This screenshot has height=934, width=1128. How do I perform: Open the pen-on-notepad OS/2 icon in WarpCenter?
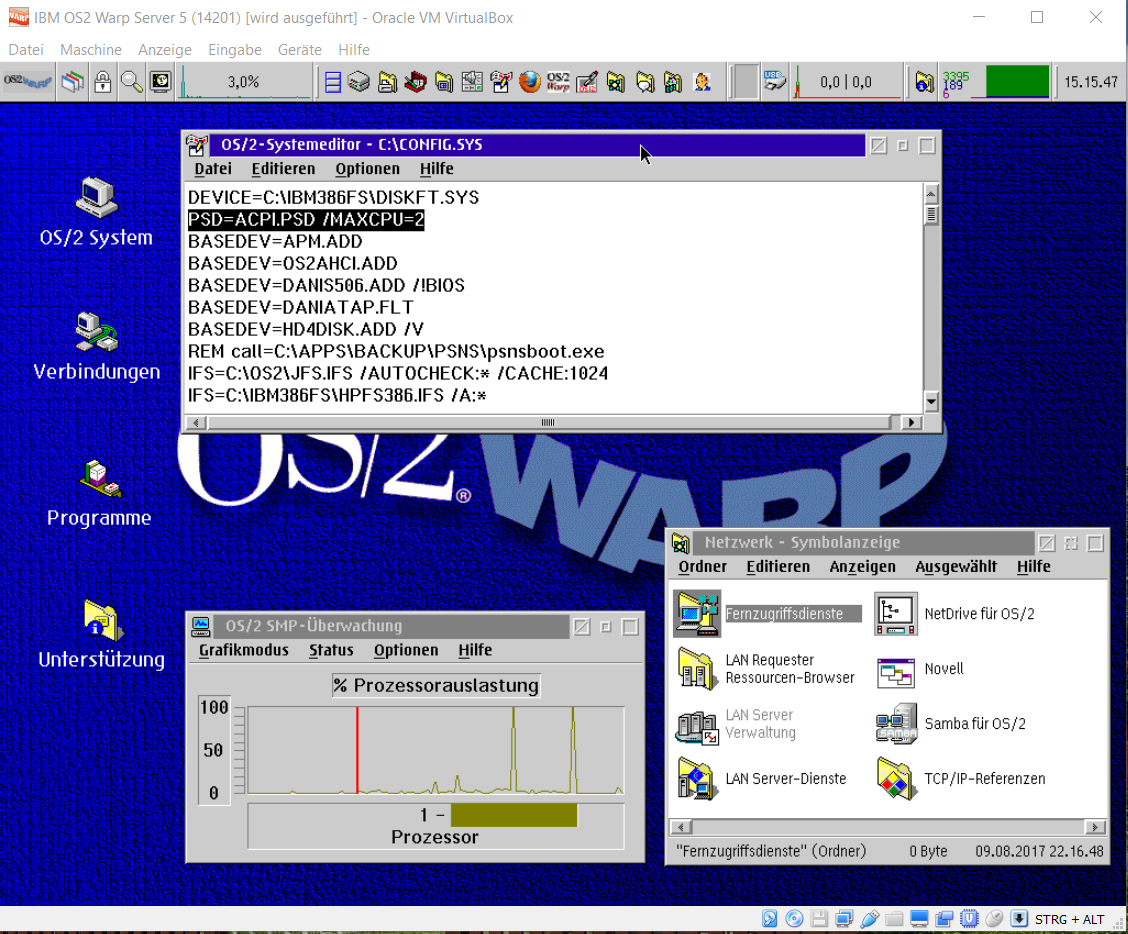pyautogui.click(x=587, y=82)
